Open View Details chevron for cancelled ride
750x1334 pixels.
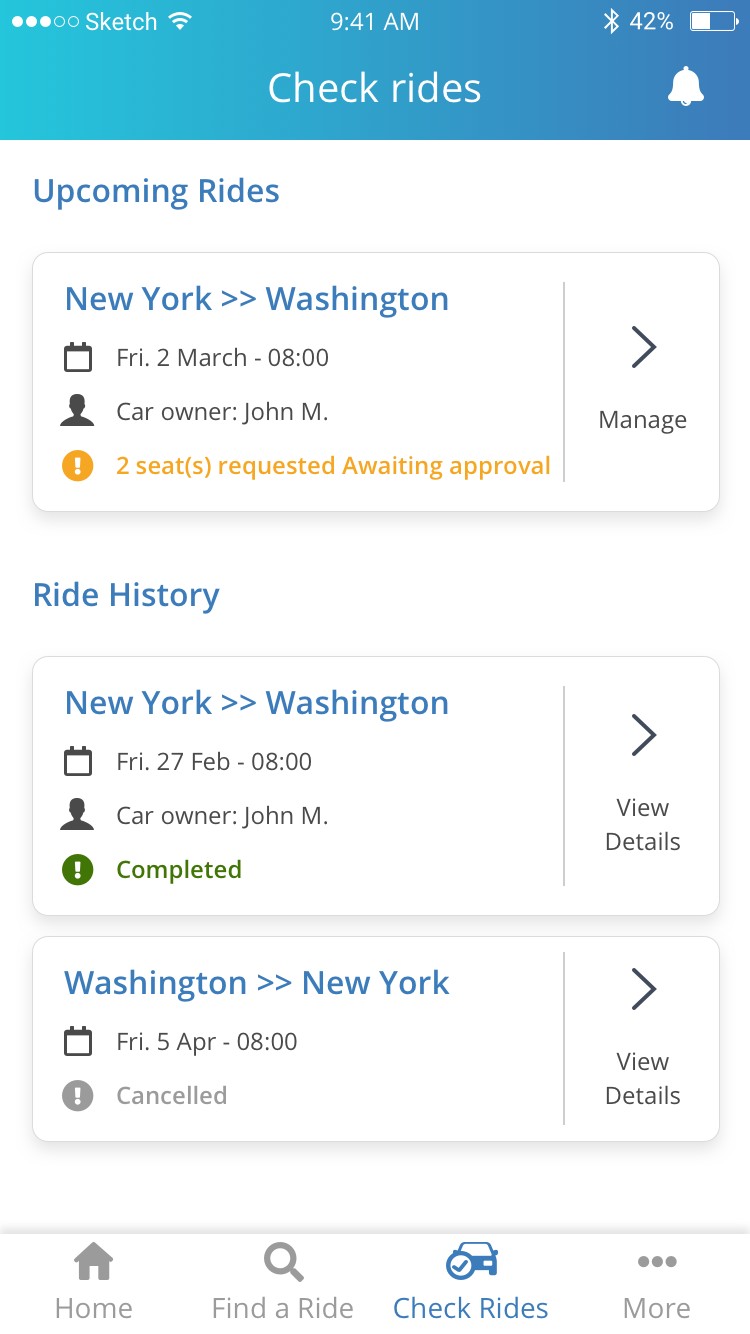pyautogui.click(x=643, y=989)
